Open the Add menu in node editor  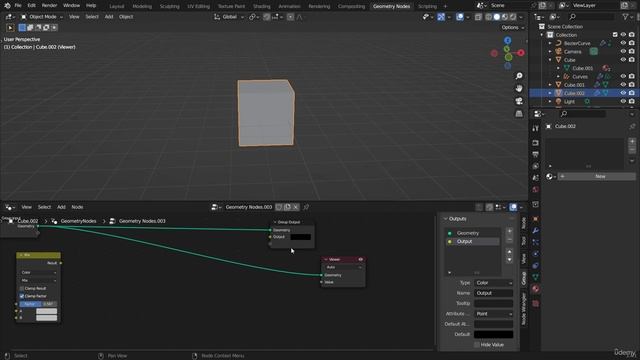click(x=61, y=207)
